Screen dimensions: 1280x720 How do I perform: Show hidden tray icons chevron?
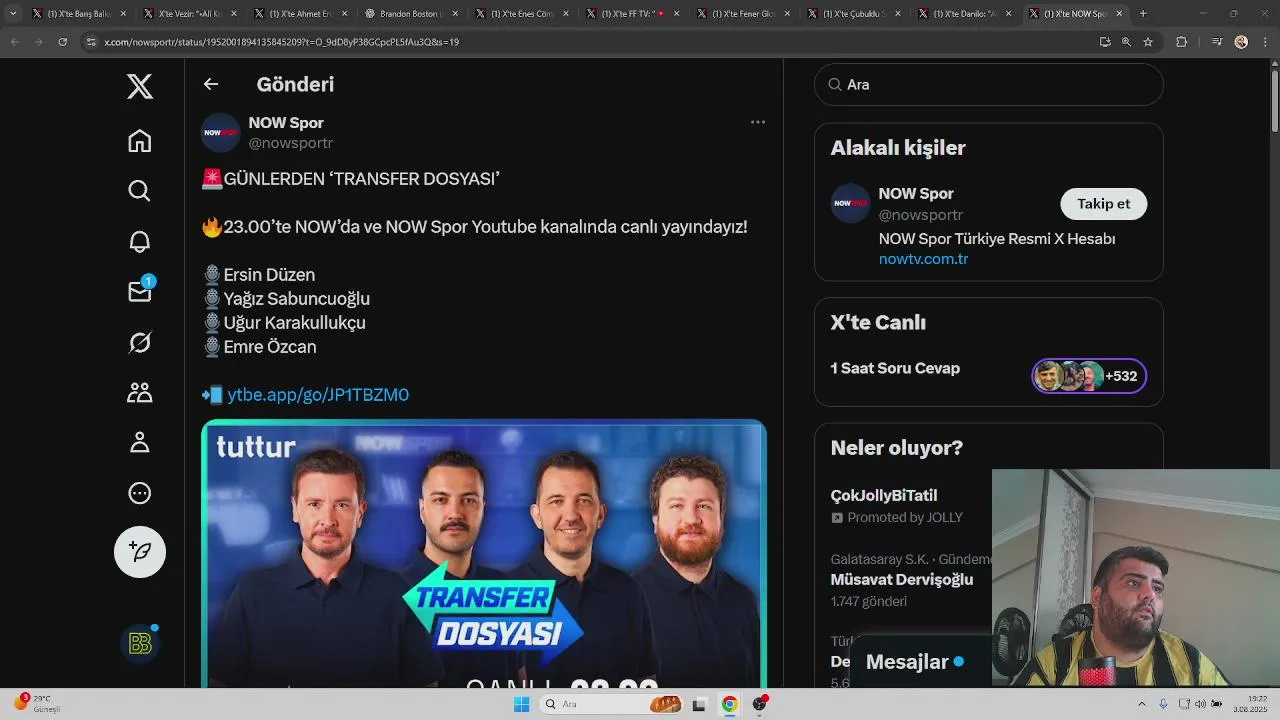point(1142,704)
